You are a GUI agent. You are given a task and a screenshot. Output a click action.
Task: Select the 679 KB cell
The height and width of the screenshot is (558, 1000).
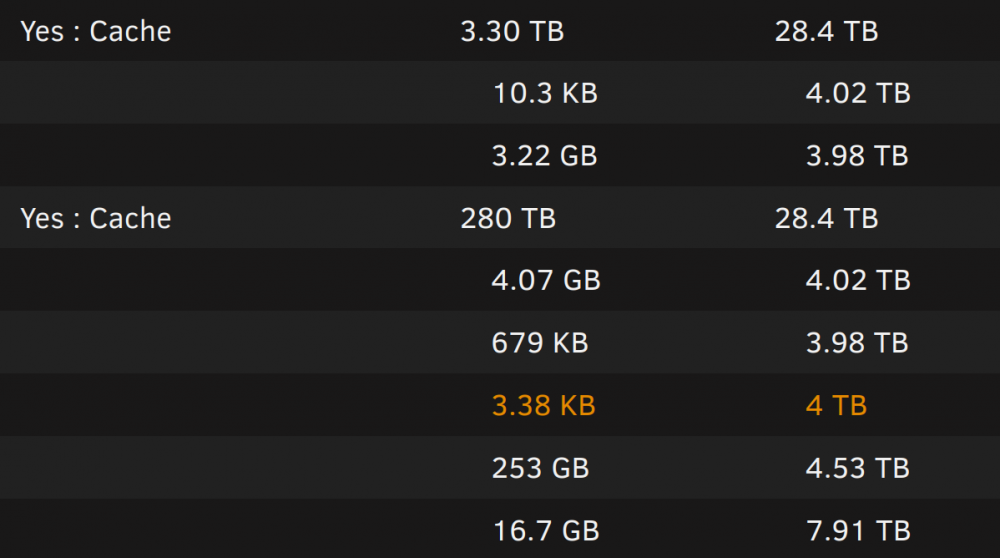(x=540, y=342)
